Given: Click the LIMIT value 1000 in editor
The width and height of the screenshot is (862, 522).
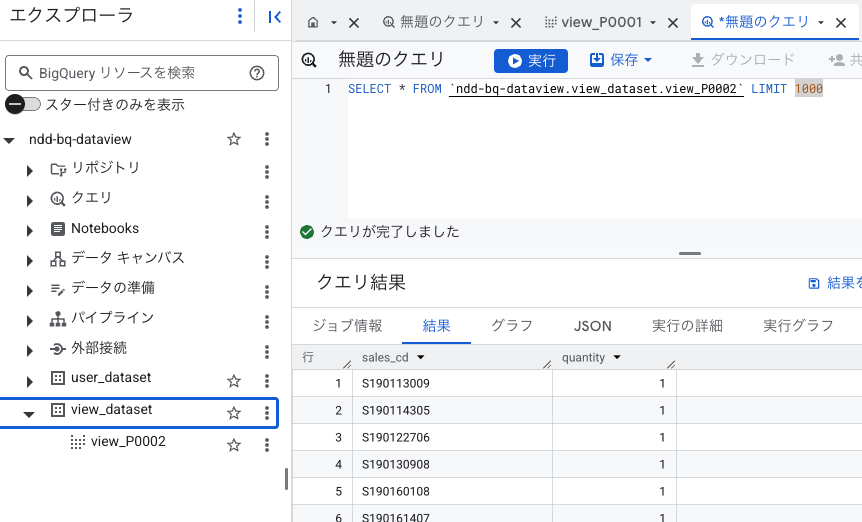Looking at the screenshot, I should pyautogui.click(x=809, y=89).
